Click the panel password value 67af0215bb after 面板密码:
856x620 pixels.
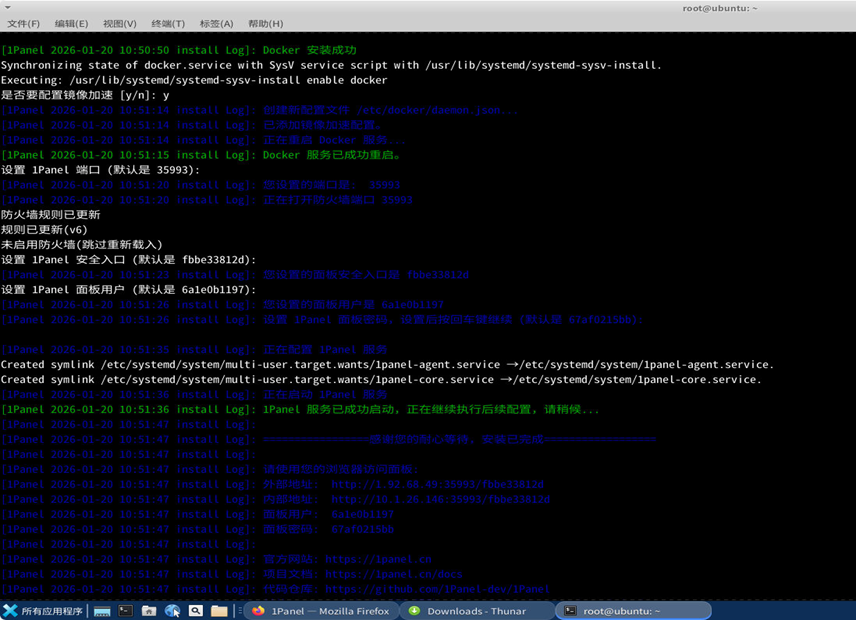pos(362,529)
